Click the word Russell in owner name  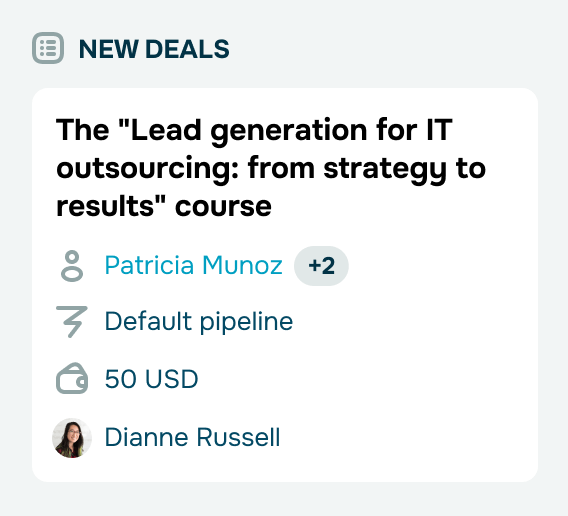[x=238, y=437]
